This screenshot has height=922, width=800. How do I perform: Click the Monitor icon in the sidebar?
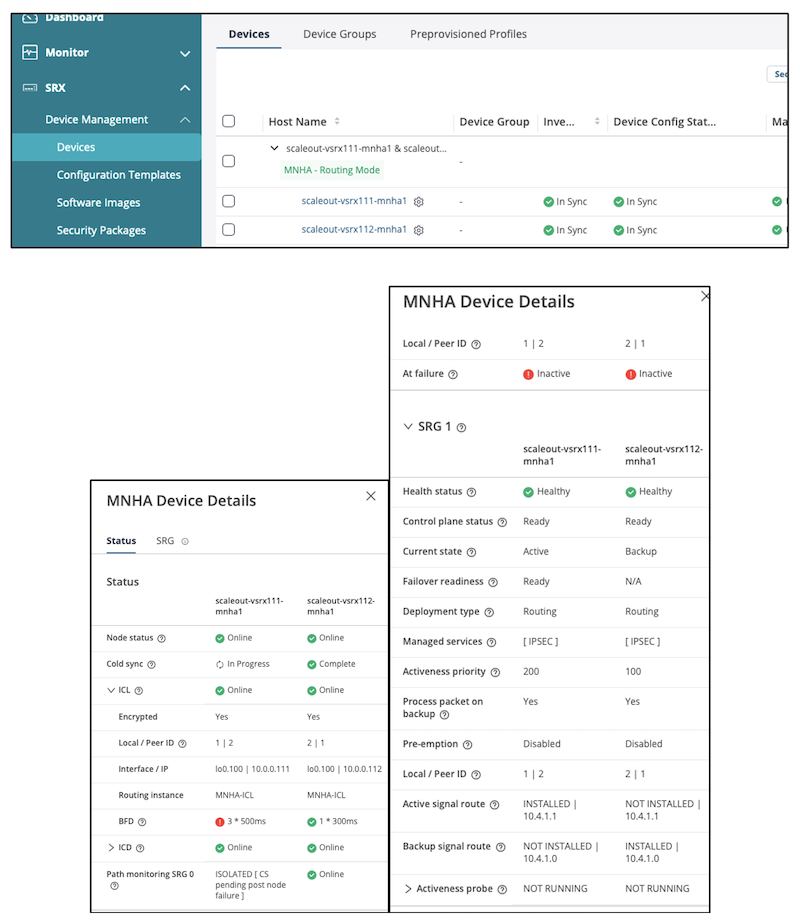click(28, 52)
